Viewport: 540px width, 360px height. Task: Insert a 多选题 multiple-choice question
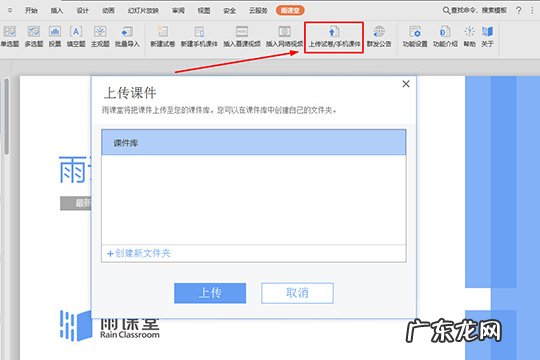click(33, 37)
